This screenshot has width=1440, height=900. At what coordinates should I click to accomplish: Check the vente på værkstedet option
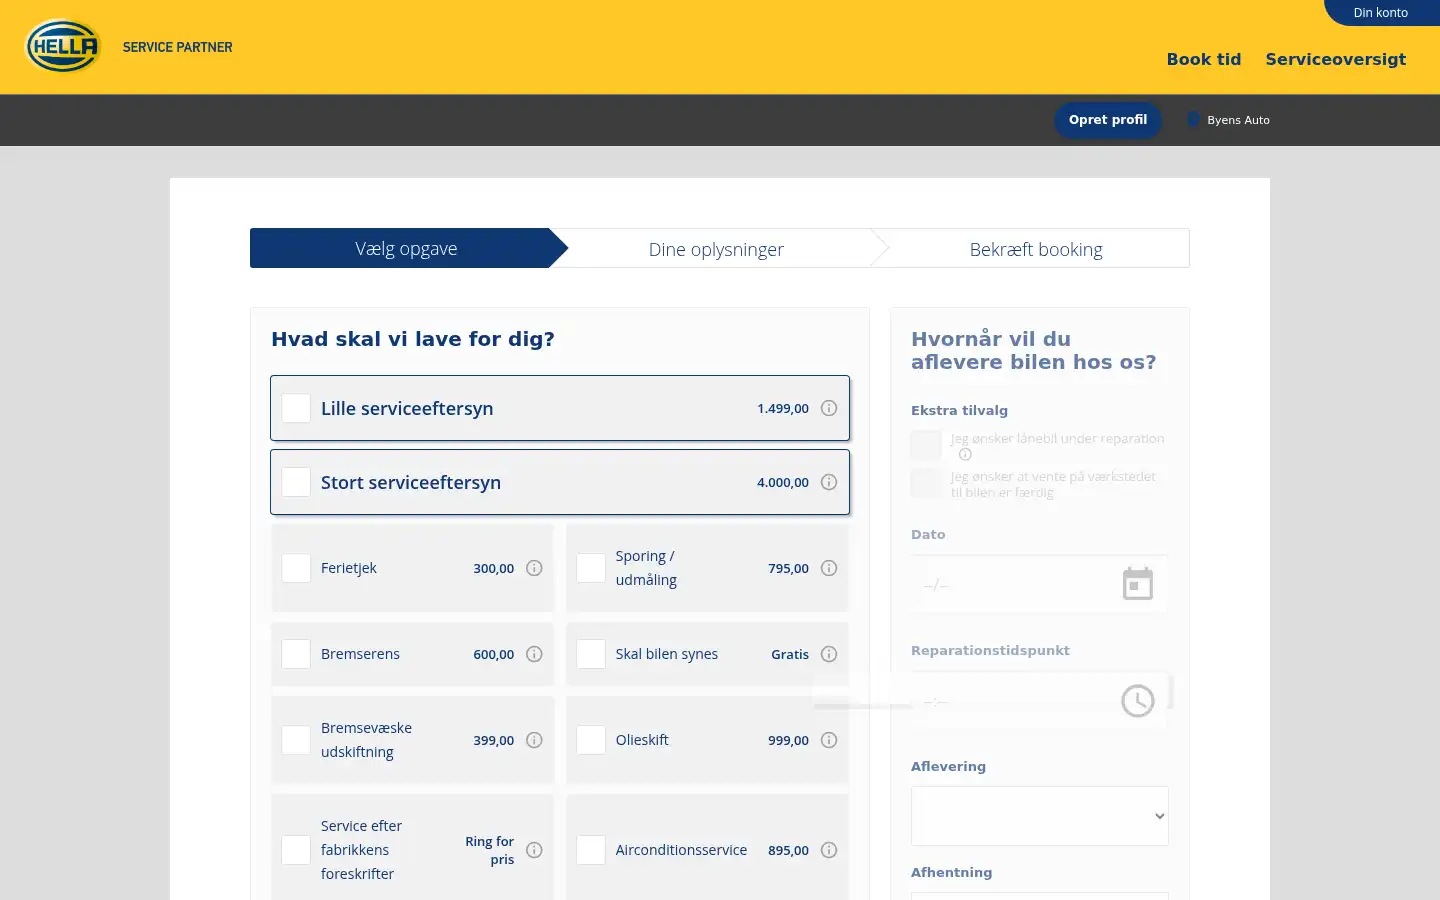[926, 483]
